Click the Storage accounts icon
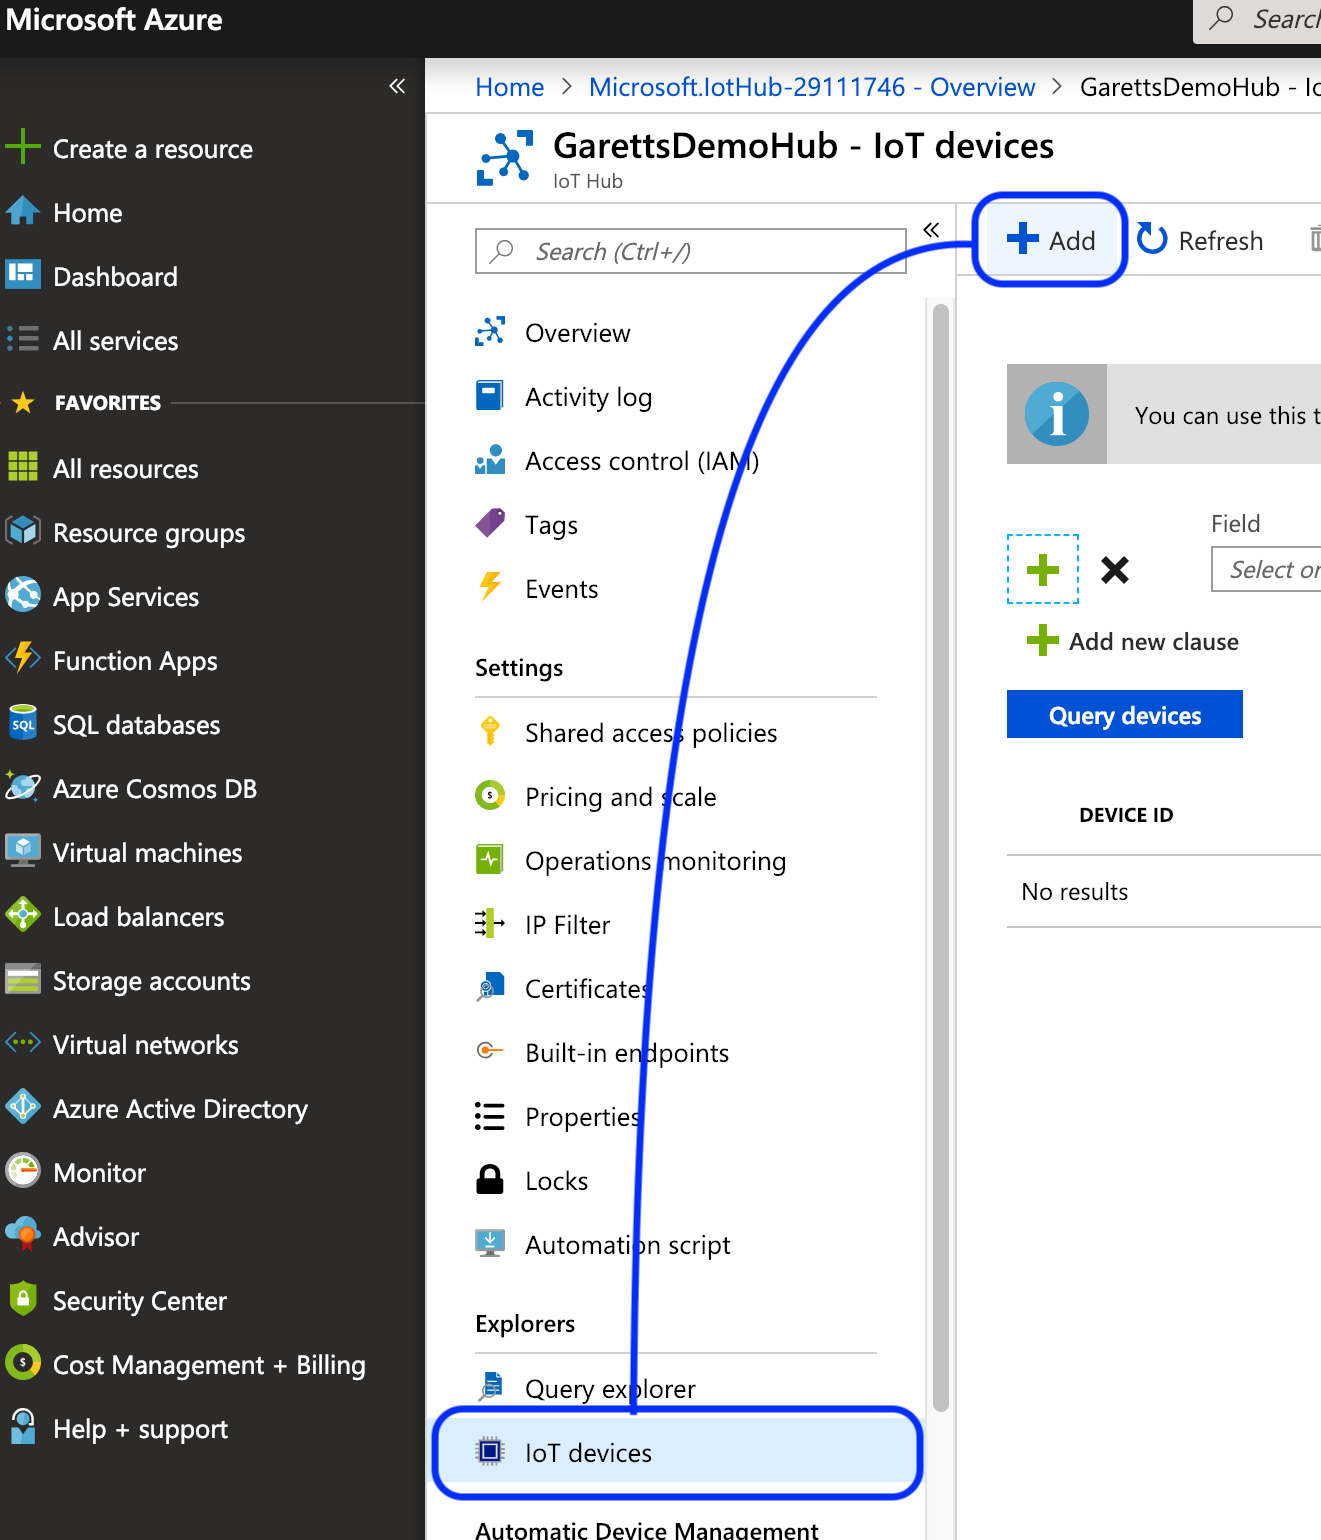 22,979
